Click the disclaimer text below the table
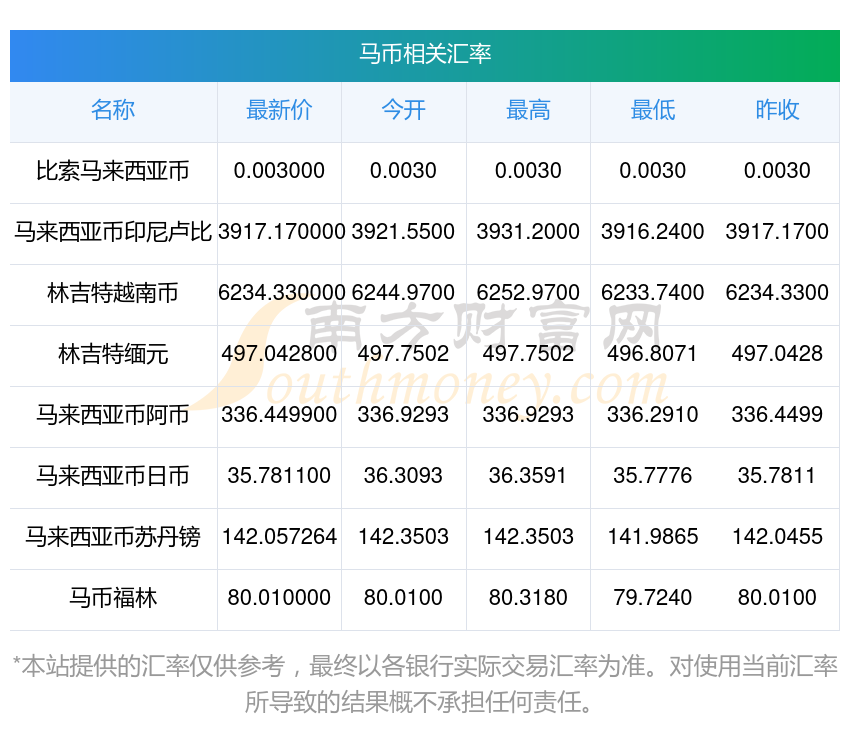 point(425,683)
